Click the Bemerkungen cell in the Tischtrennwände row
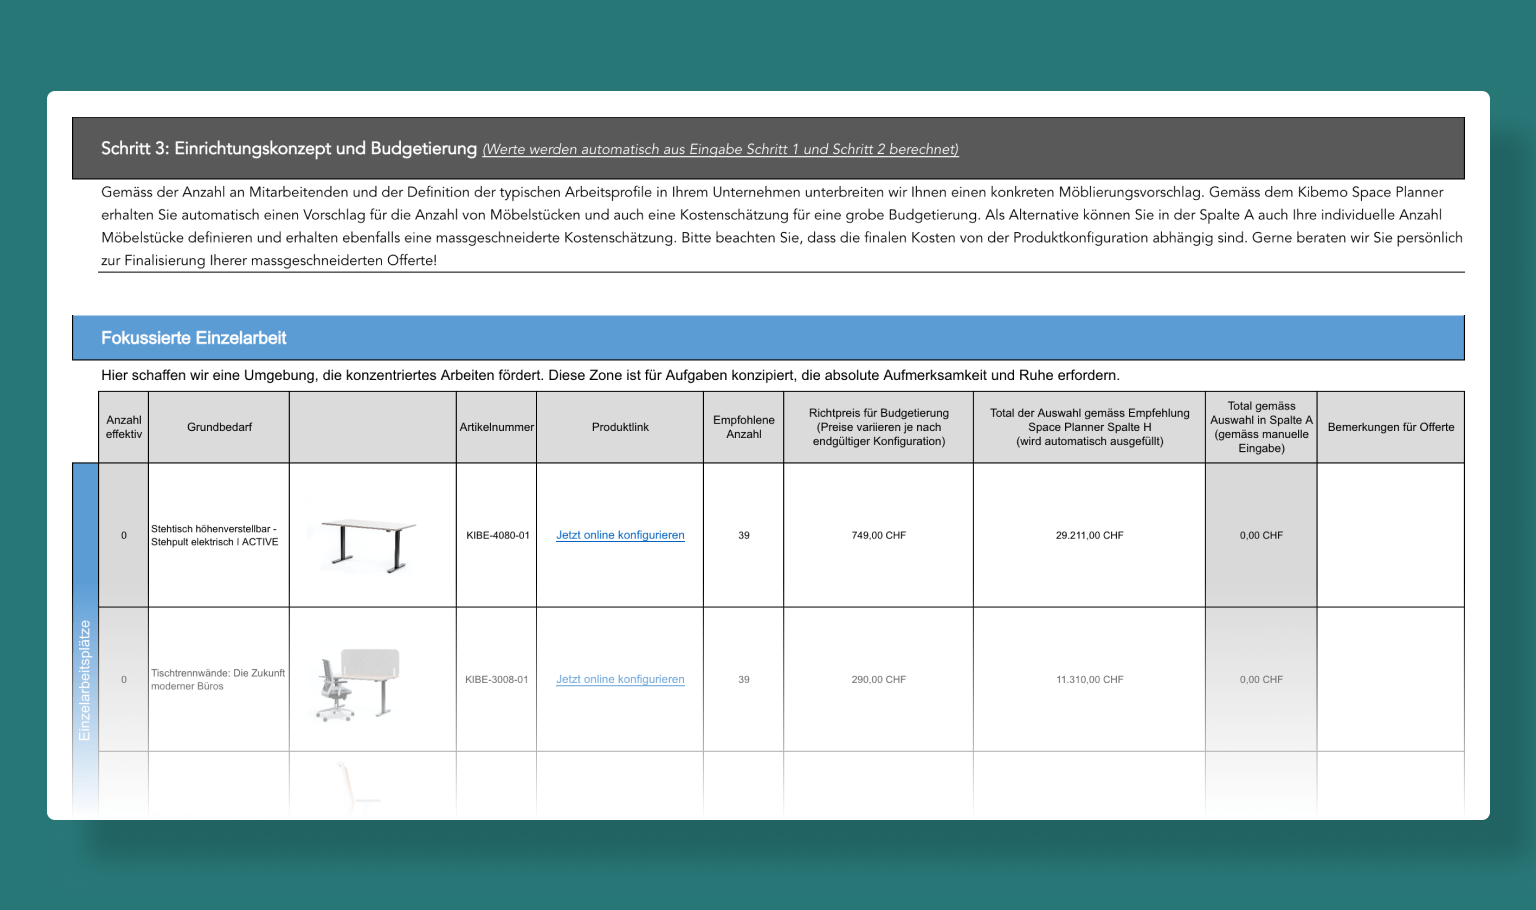1536x910 pixels. 1390,679
